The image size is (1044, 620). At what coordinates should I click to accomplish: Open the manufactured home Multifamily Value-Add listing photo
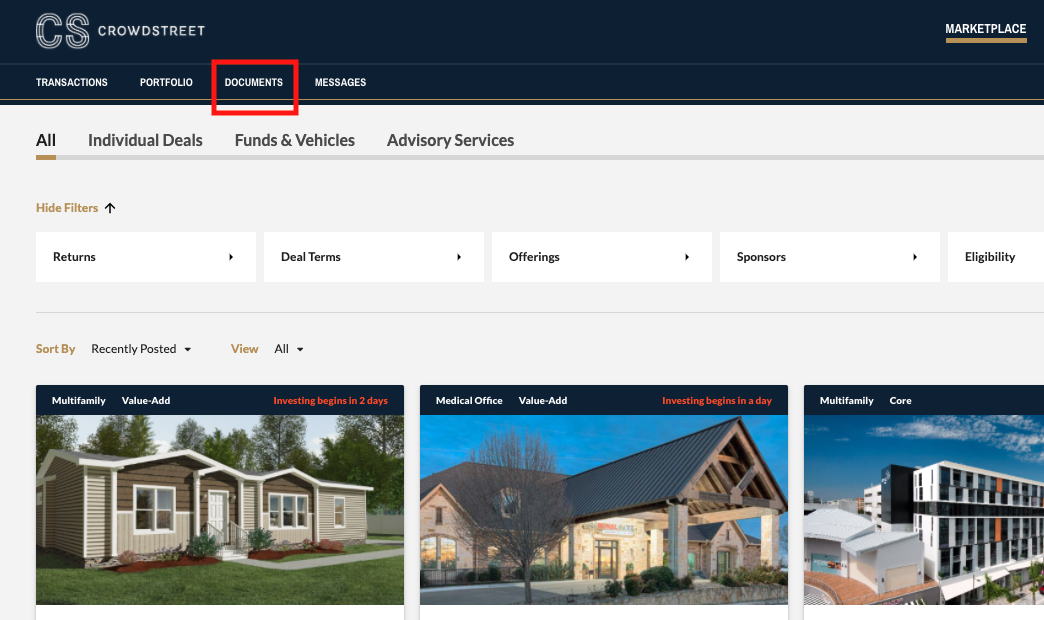tap(220, 509)
